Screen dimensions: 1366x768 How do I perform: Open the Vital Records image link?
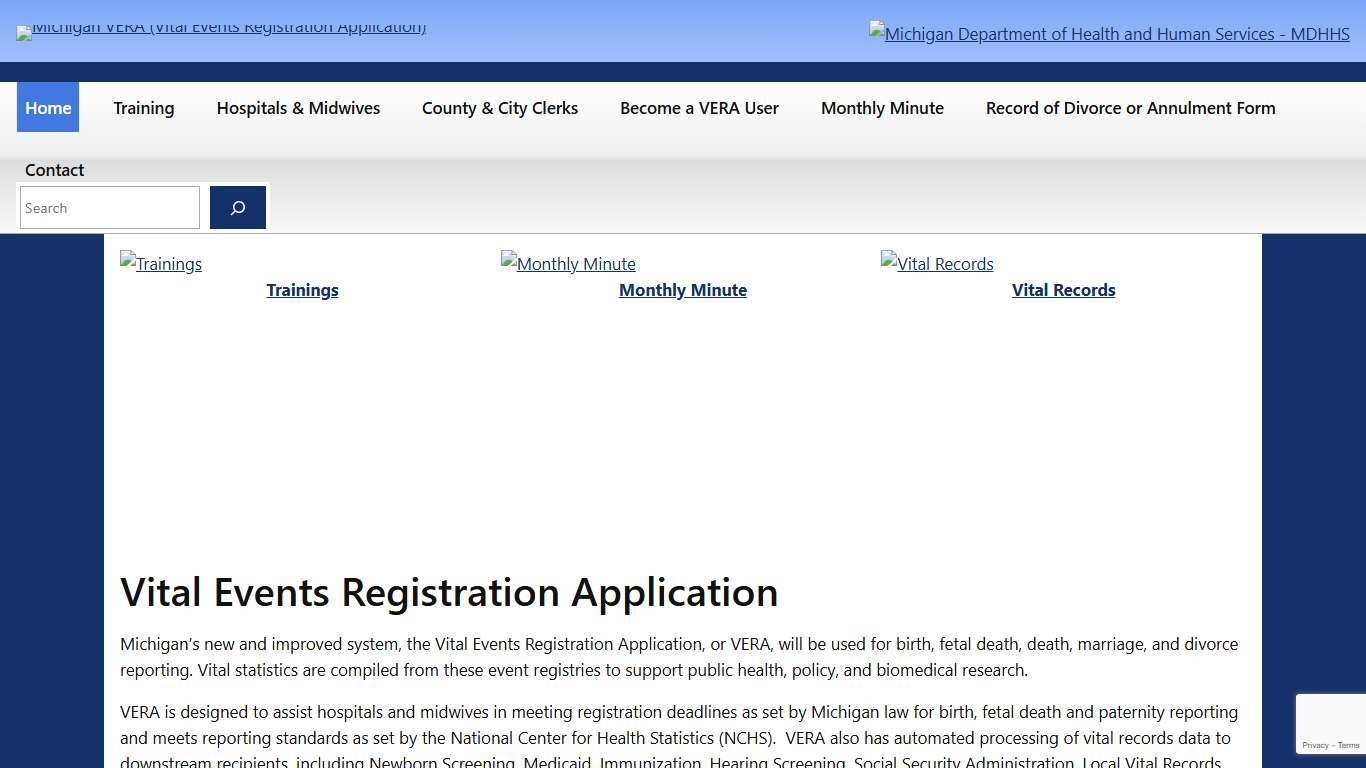coord(936,263)
